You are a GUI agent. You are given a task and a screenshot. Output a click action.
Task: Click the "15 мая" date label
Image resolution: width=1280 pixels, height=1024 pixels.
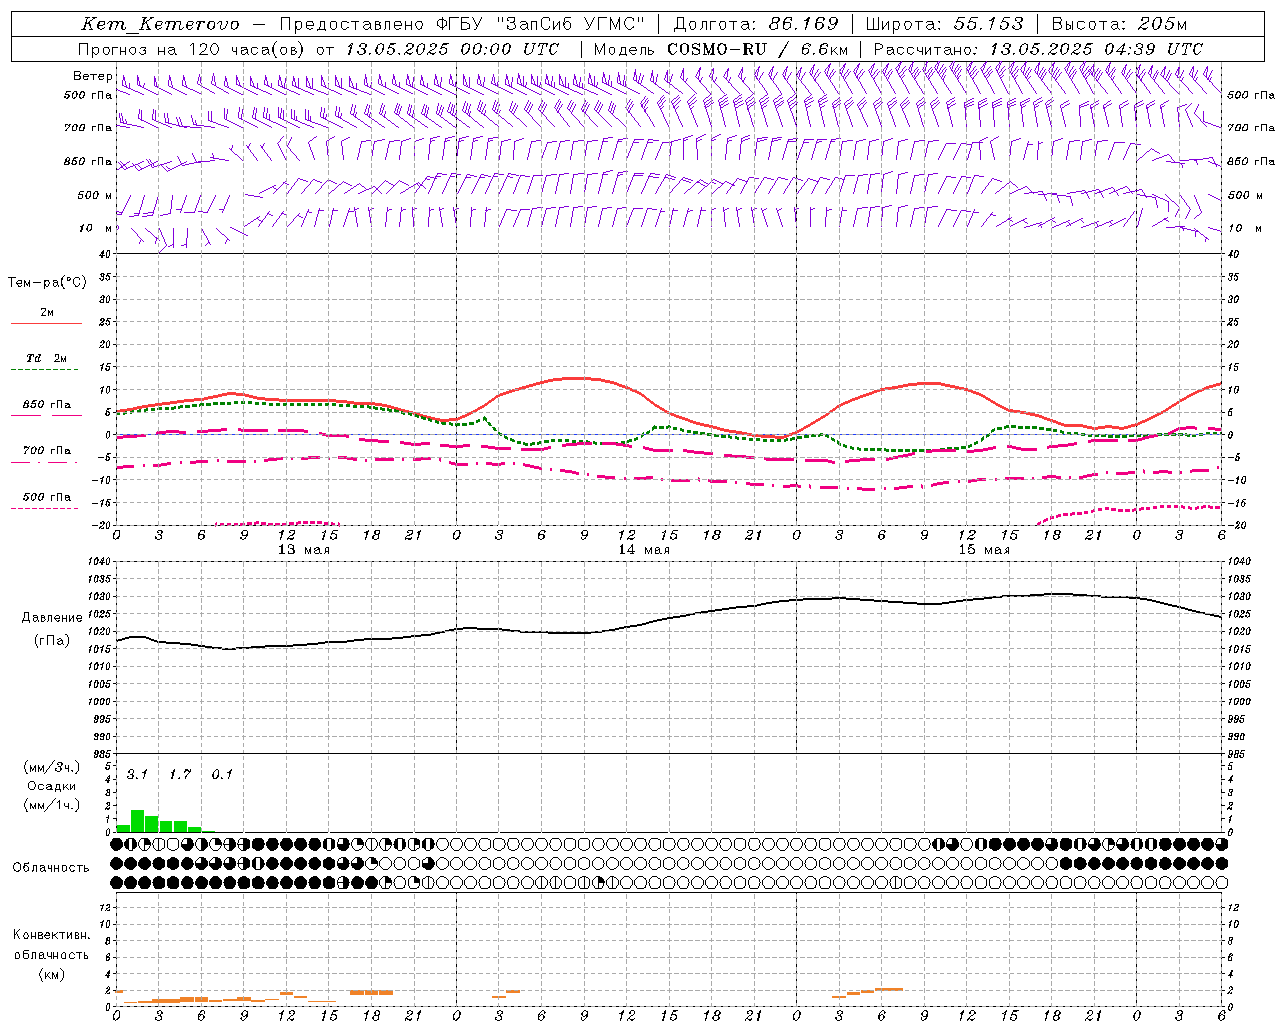pos(984,549)
